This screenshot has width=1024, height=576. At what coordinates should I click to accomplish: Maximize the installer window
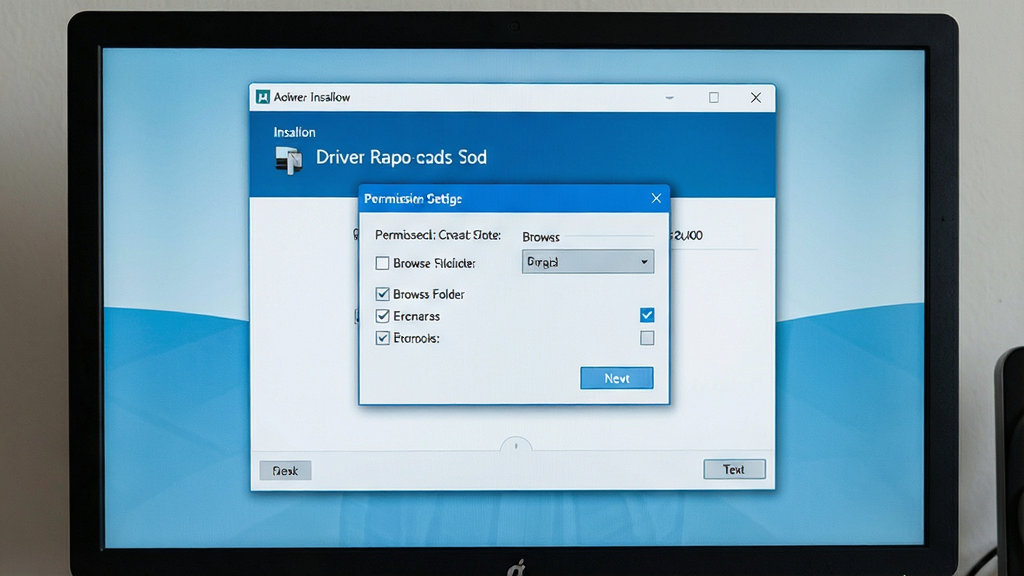[714, 97]
